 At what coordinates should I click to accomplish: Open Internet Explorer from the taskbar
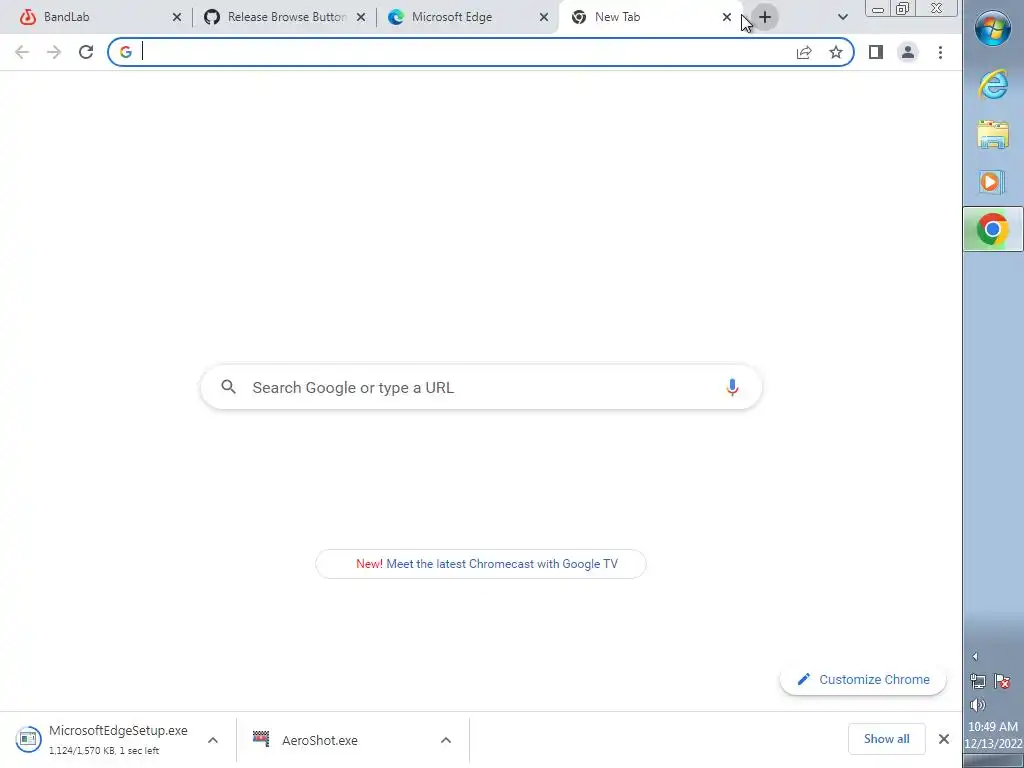pos(993,85)
